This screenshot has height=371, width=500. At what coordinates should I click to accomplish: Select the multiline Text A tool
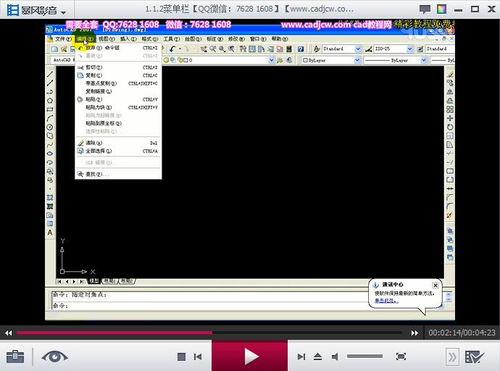pyautogui.click(x=50, y=232)
